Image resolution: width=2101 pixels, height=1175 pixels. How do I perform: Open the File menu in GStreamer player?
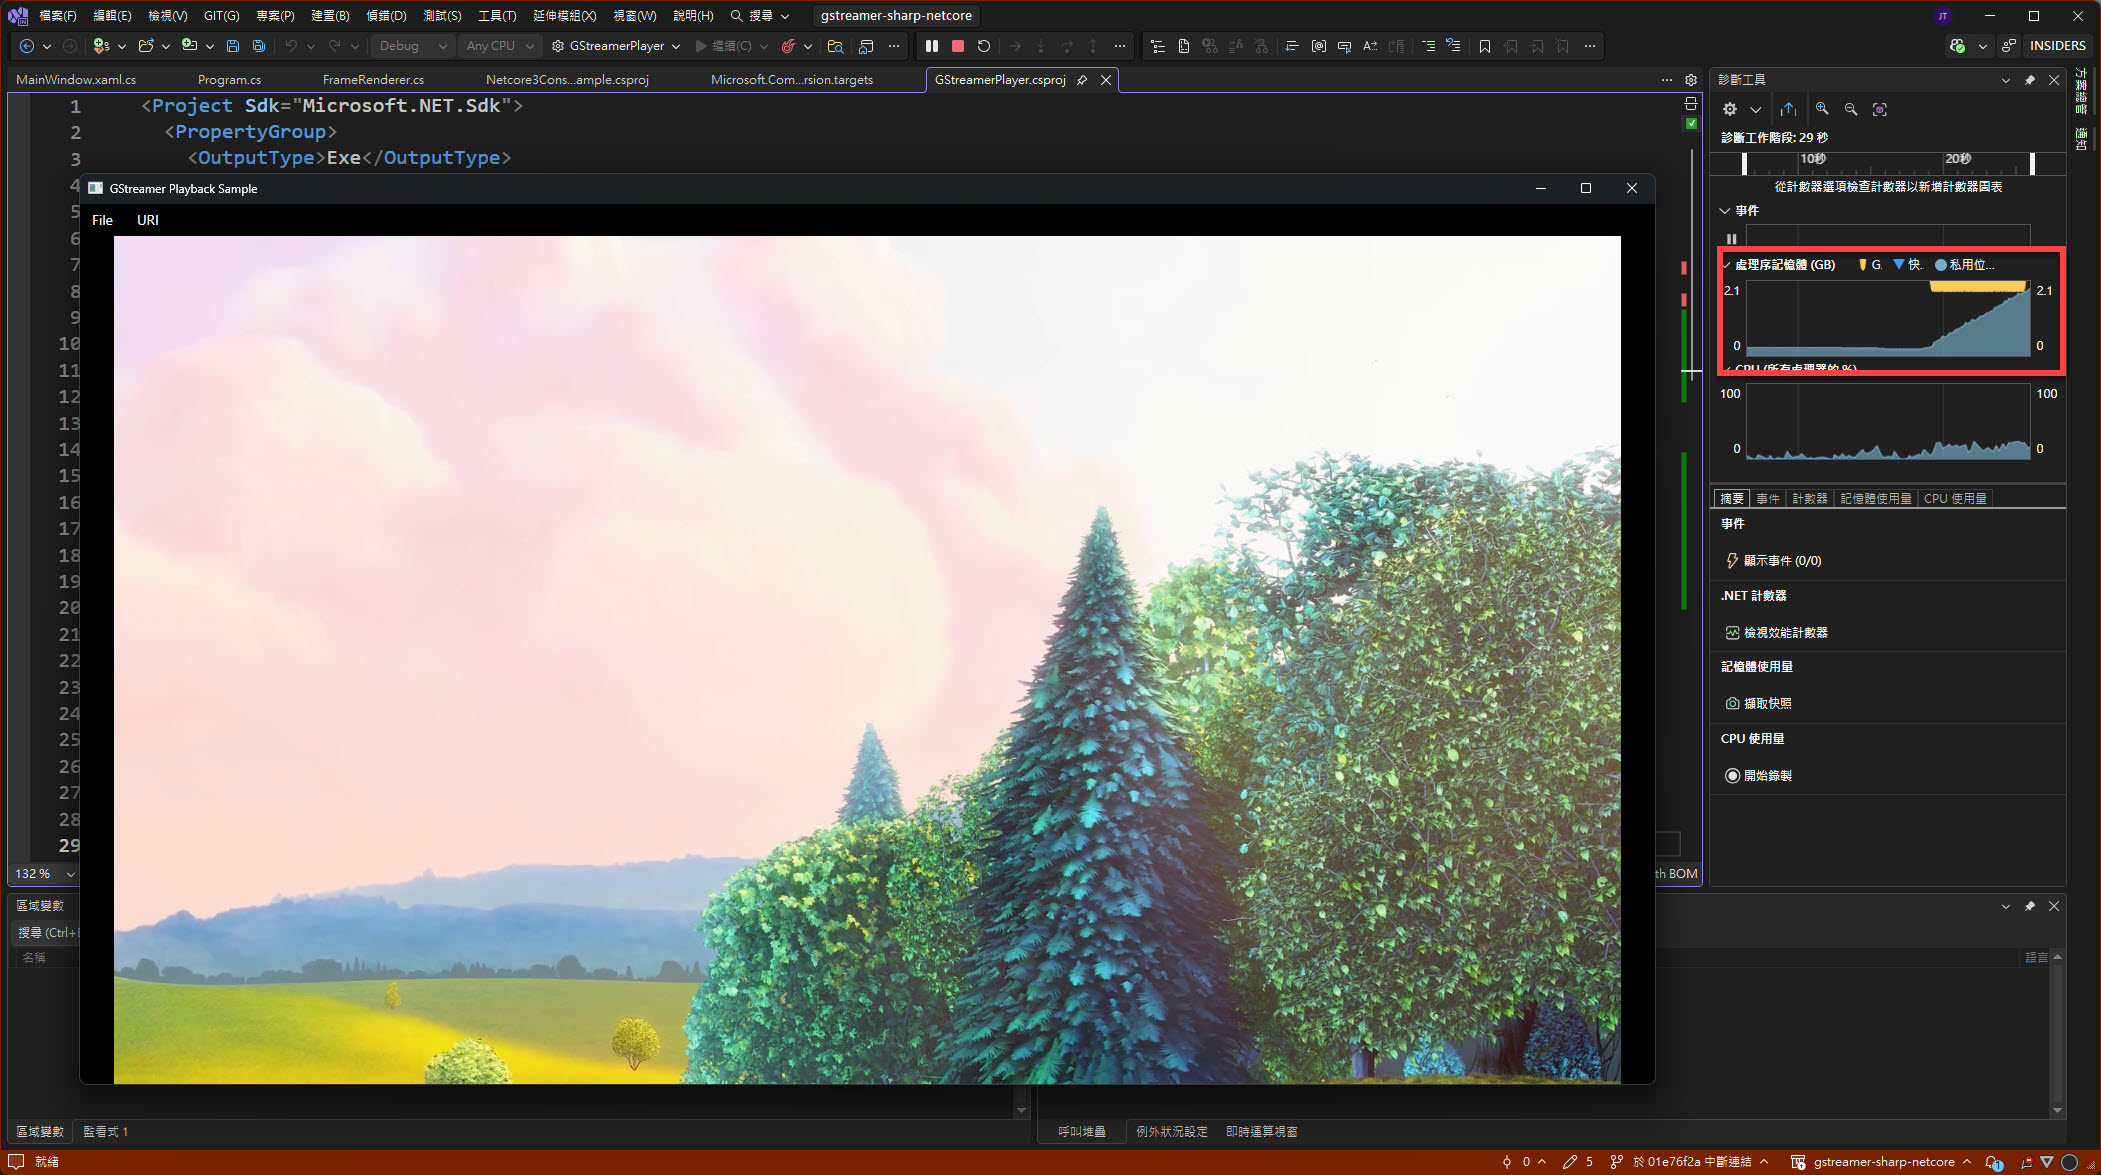(x=102, y=220)
